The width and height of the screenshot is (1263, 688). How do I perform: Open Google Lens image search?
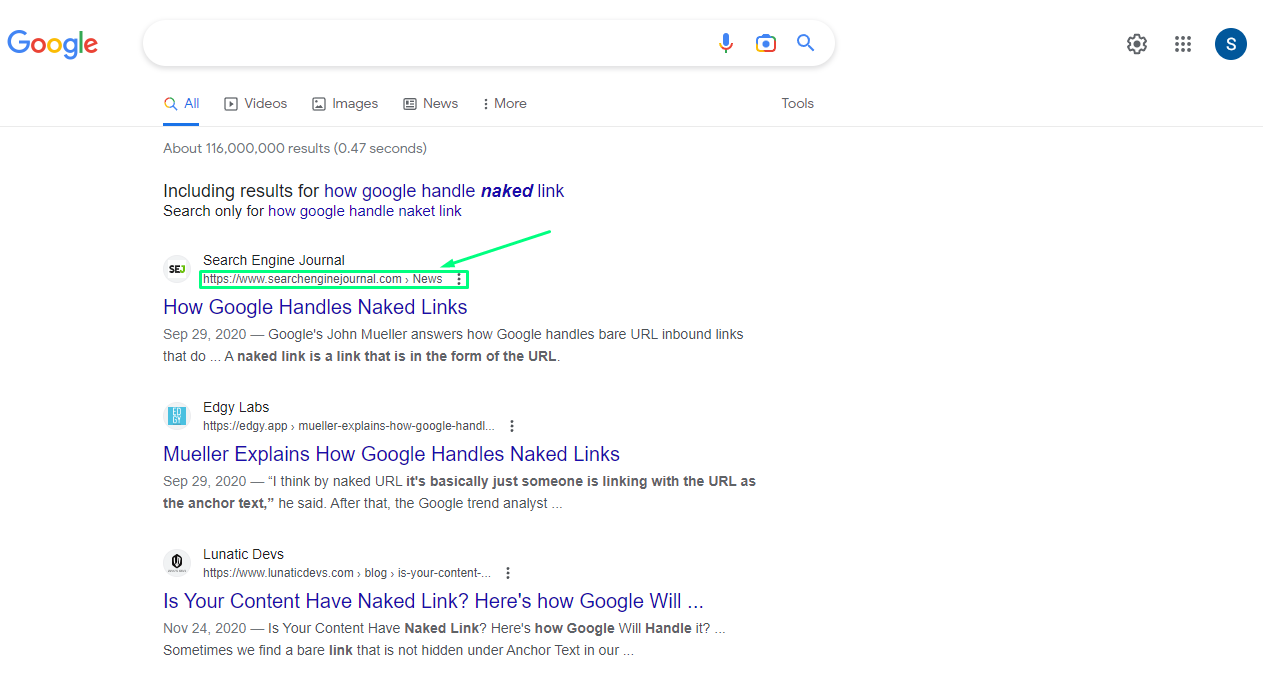766,43
